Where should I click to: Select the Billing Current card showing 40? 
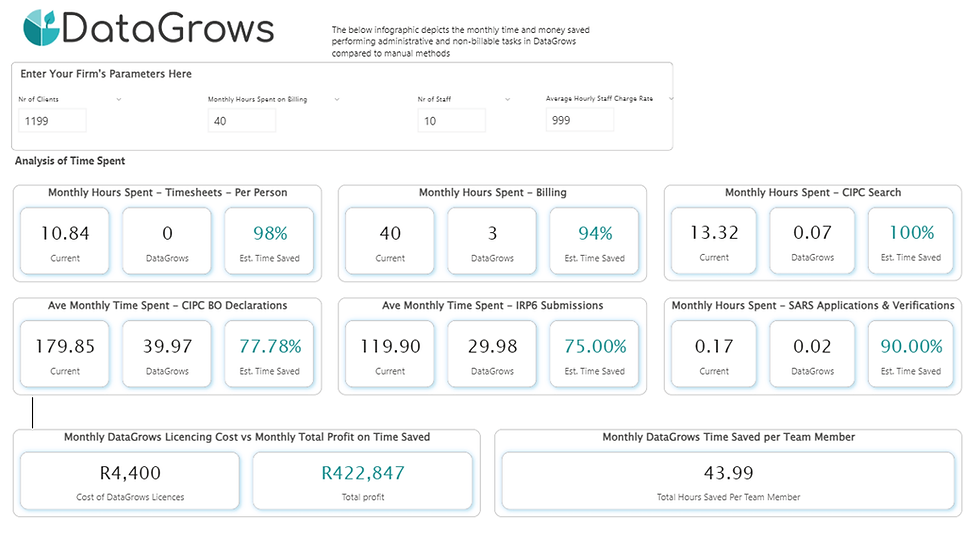coord(390,241)
